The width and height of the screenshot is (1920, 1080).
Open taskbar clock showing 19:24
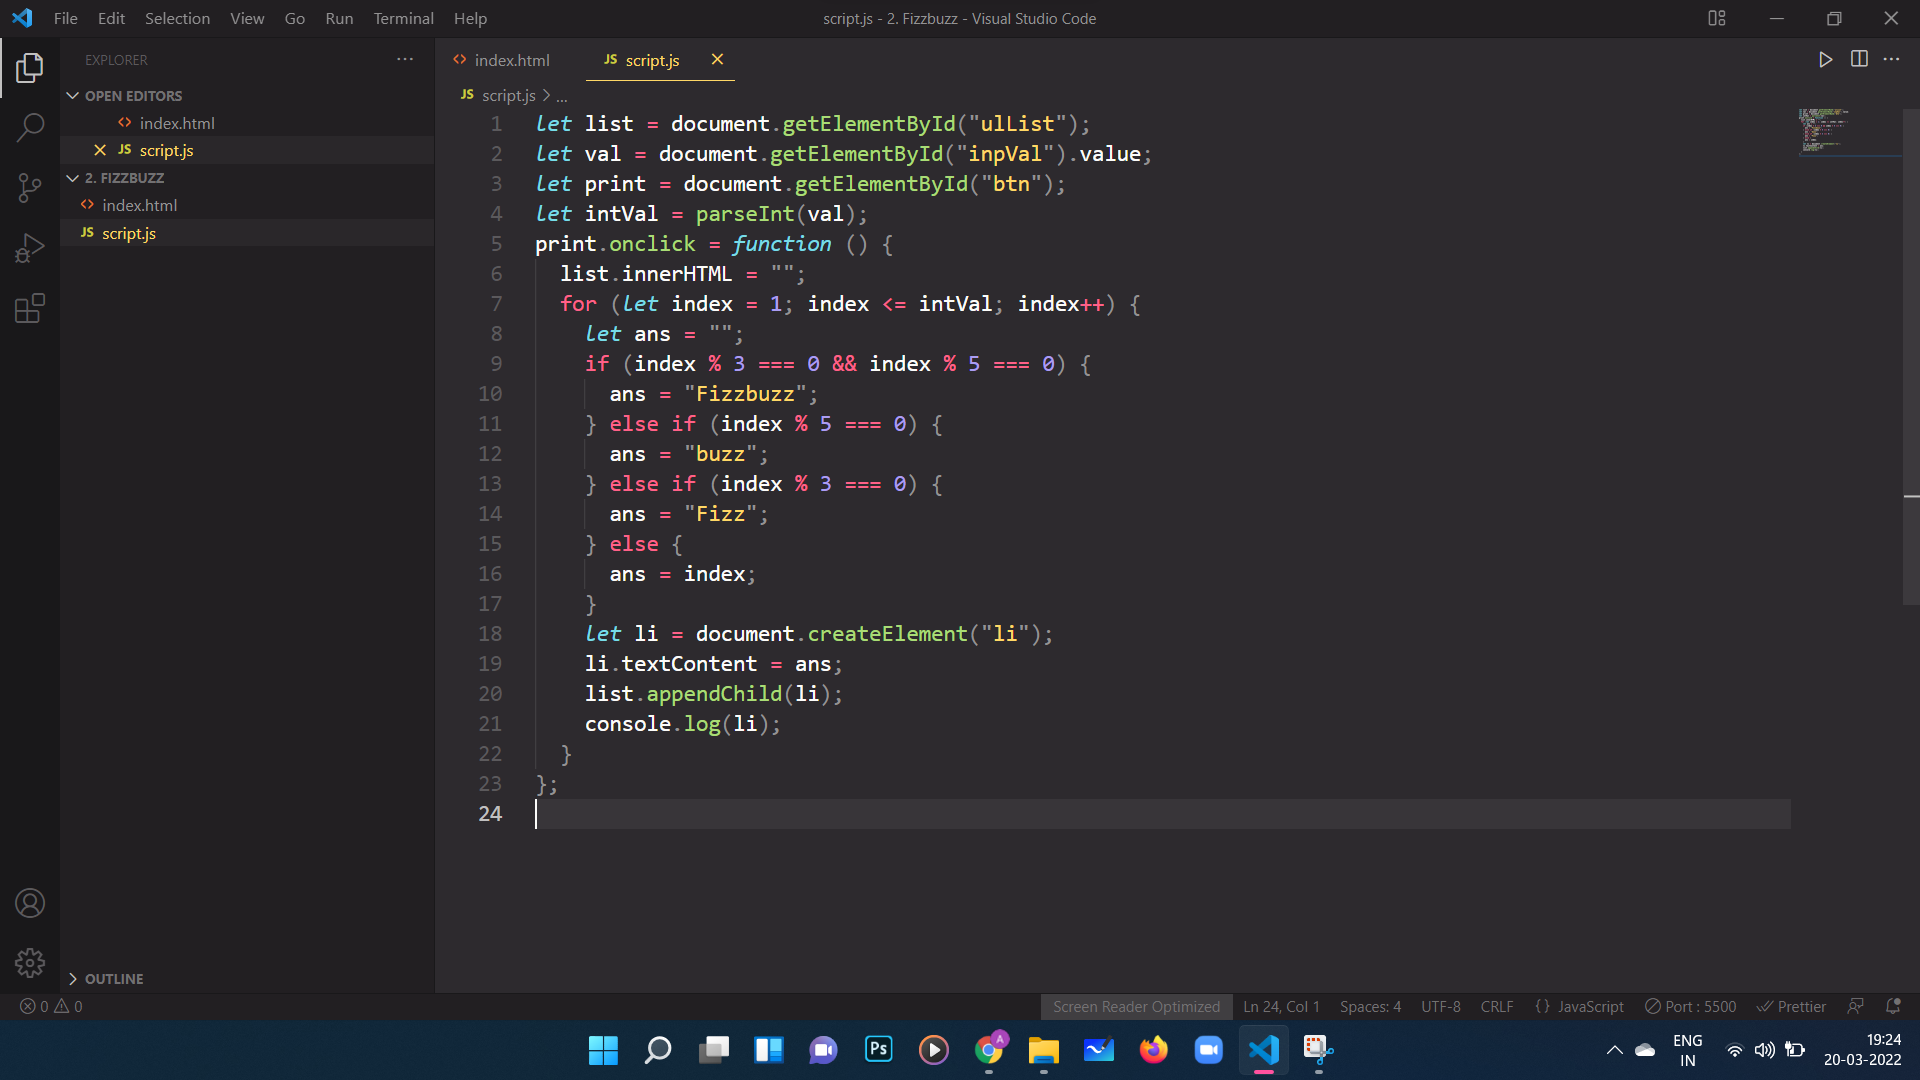(x=1862, y=1050)
